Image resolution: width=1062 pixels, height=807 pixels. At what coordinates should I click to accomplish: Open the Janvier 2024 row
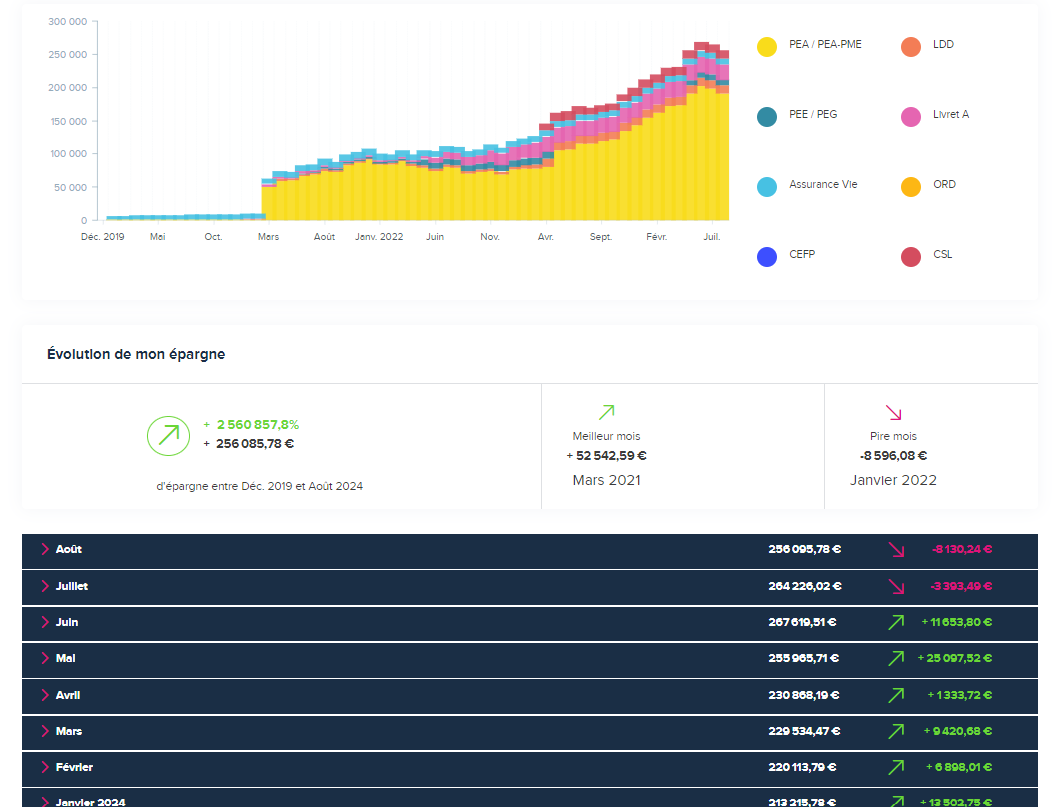pyautogui.click(x=46, y=801)
